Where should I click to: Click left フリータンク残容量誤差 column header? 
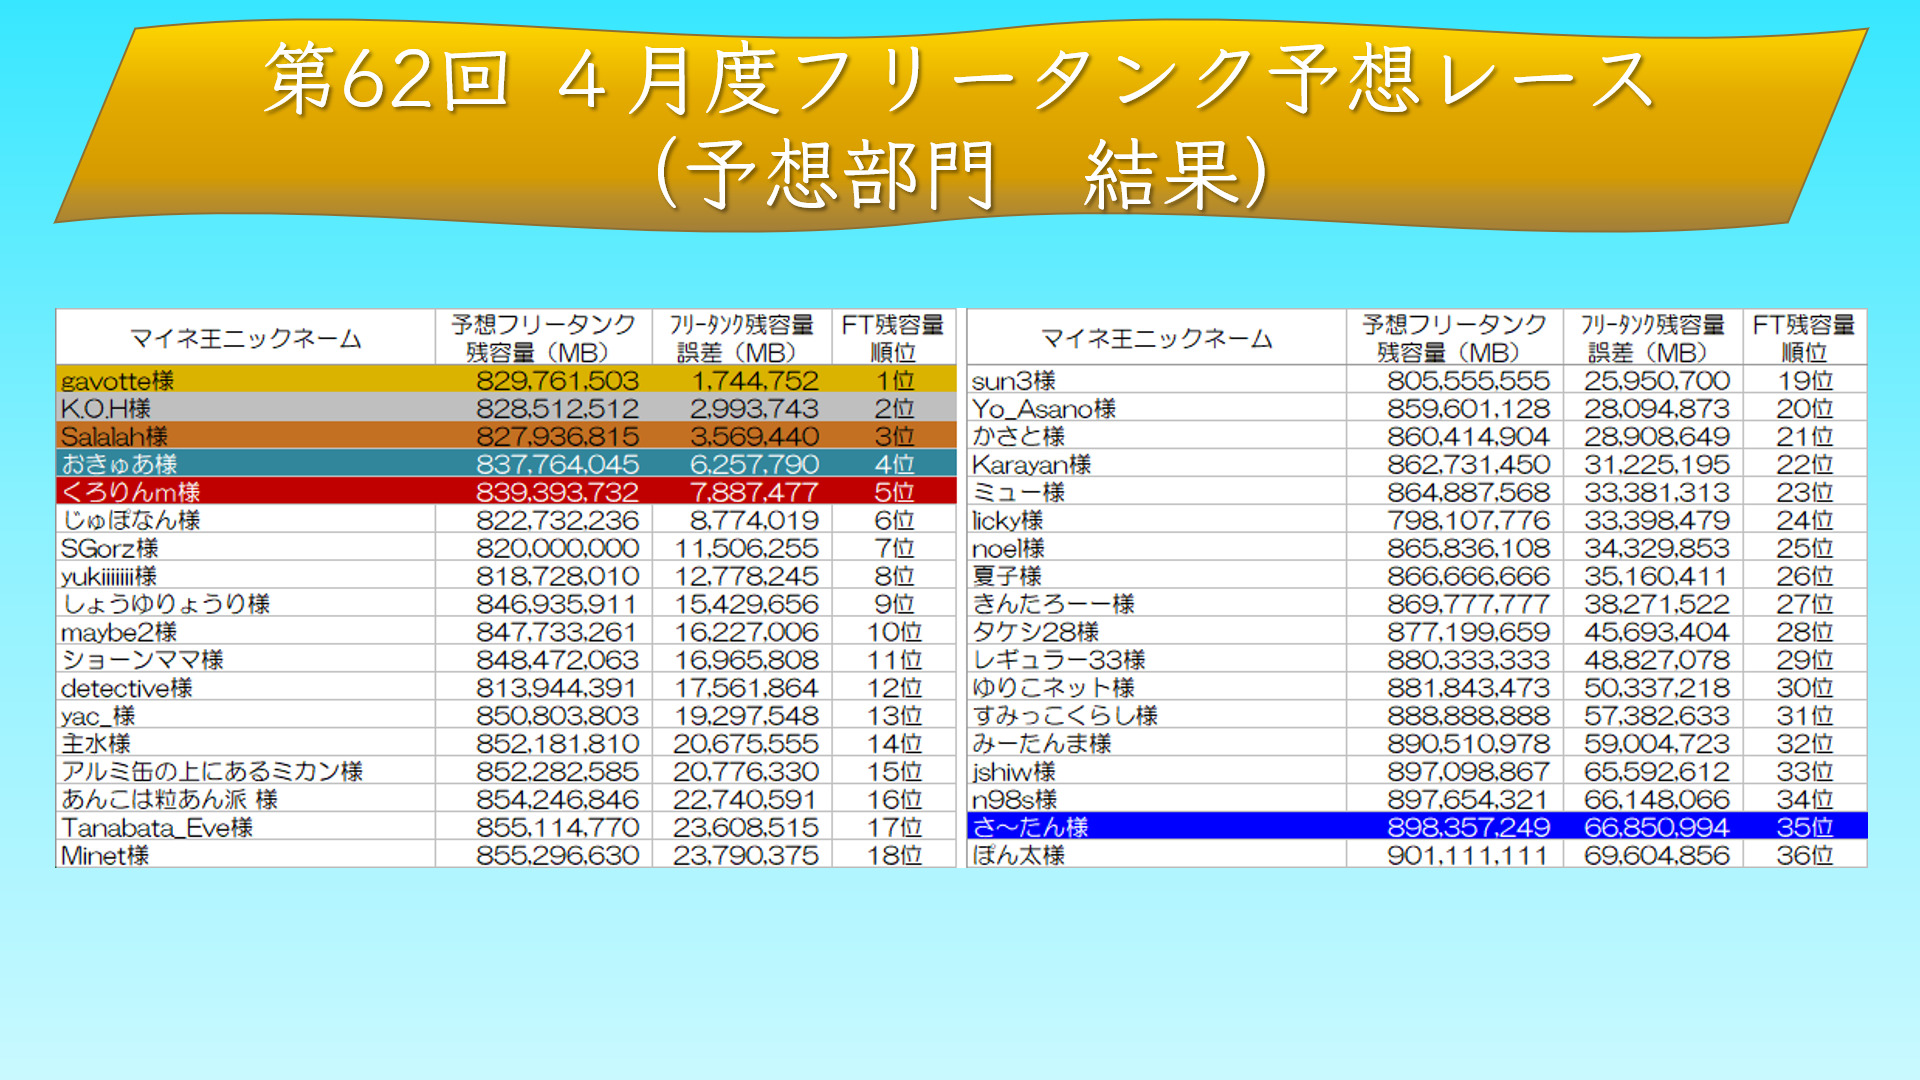(x=741, y=338)
